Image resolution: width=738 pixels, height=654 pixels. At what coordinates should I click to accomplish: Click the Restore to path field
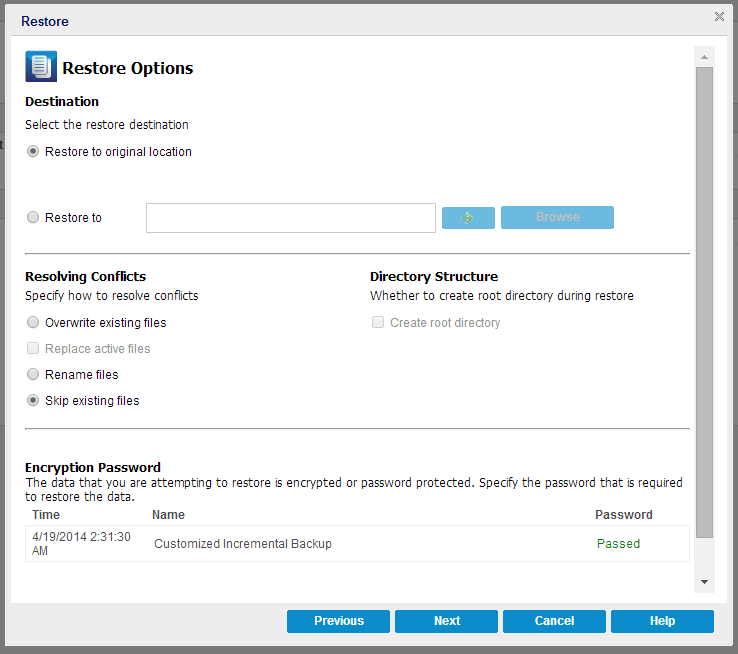click(x=290, y=218)
